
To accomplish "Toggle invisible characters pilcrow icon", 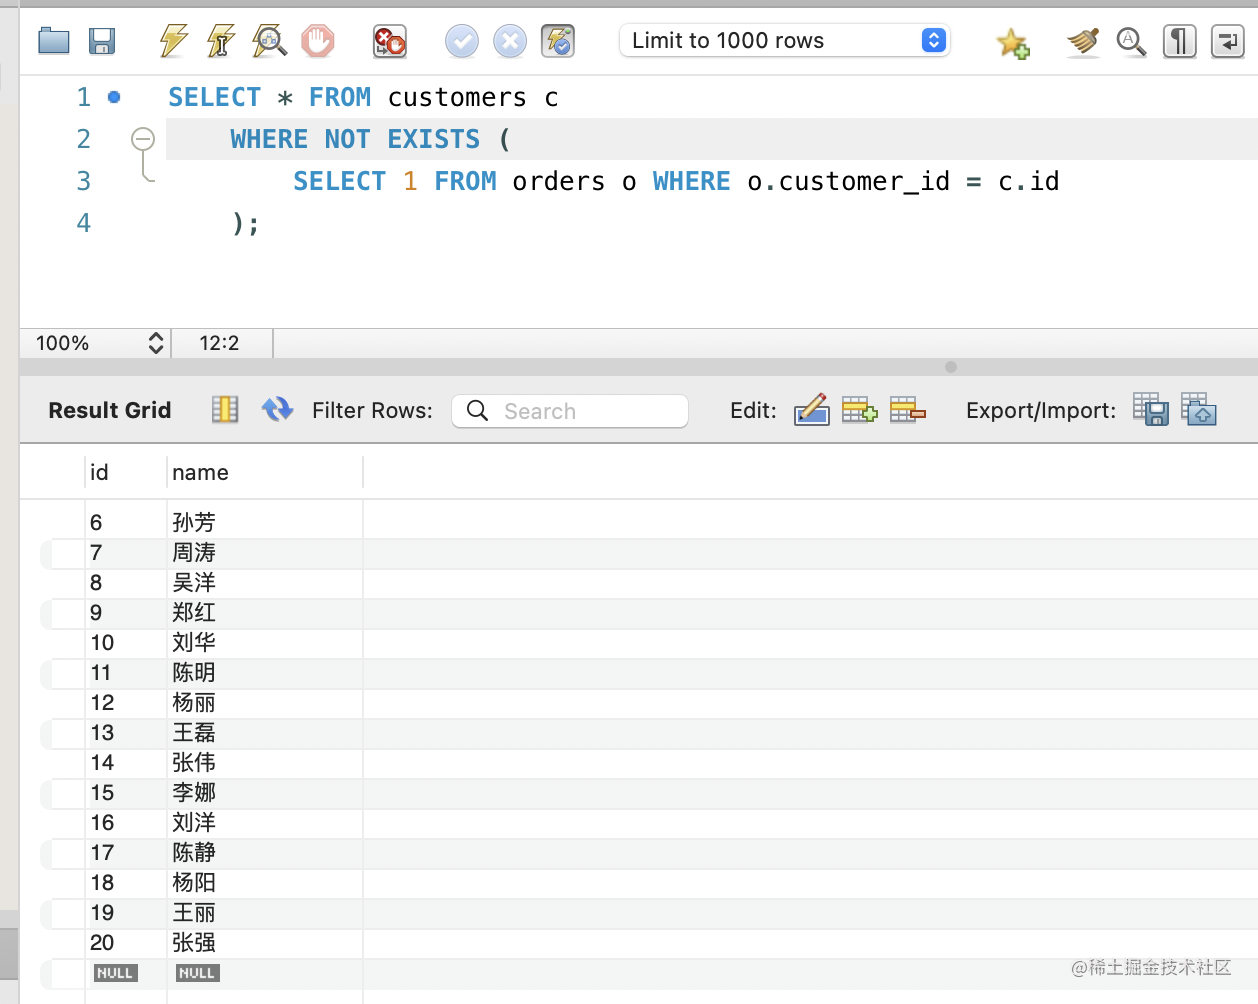I will tap(1179, 41).
